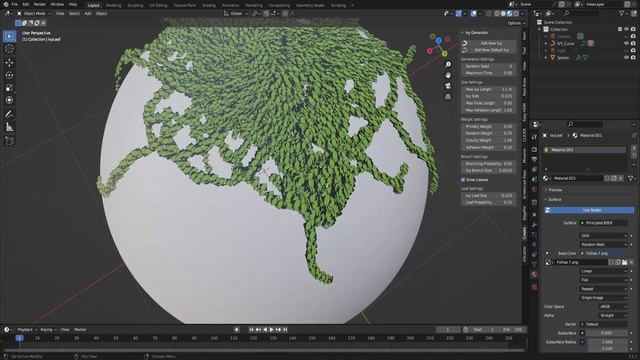Select the Rotate tool

point(9,75)
